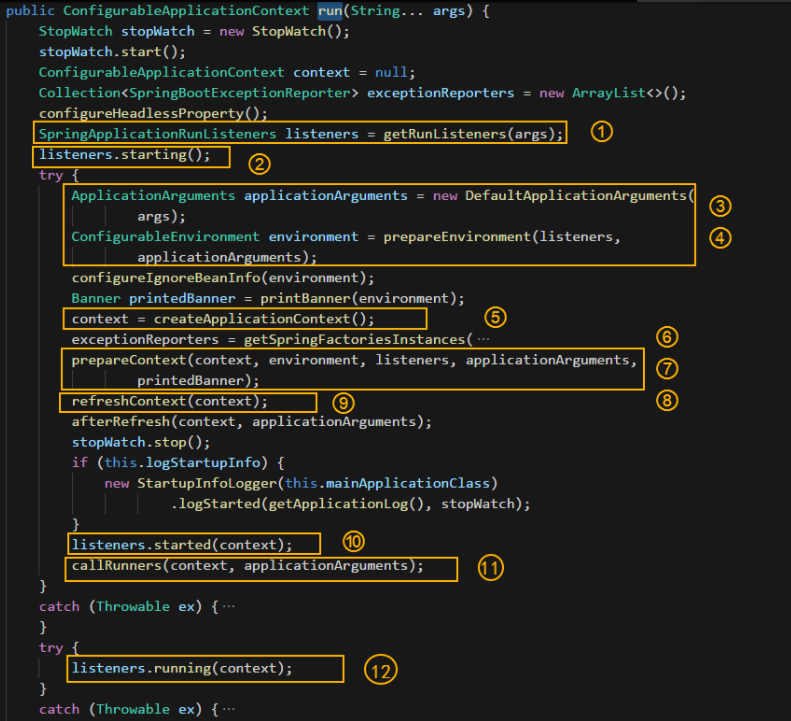Click the highlighted run method name
The image size is (791, 721).
coord(330,11)
